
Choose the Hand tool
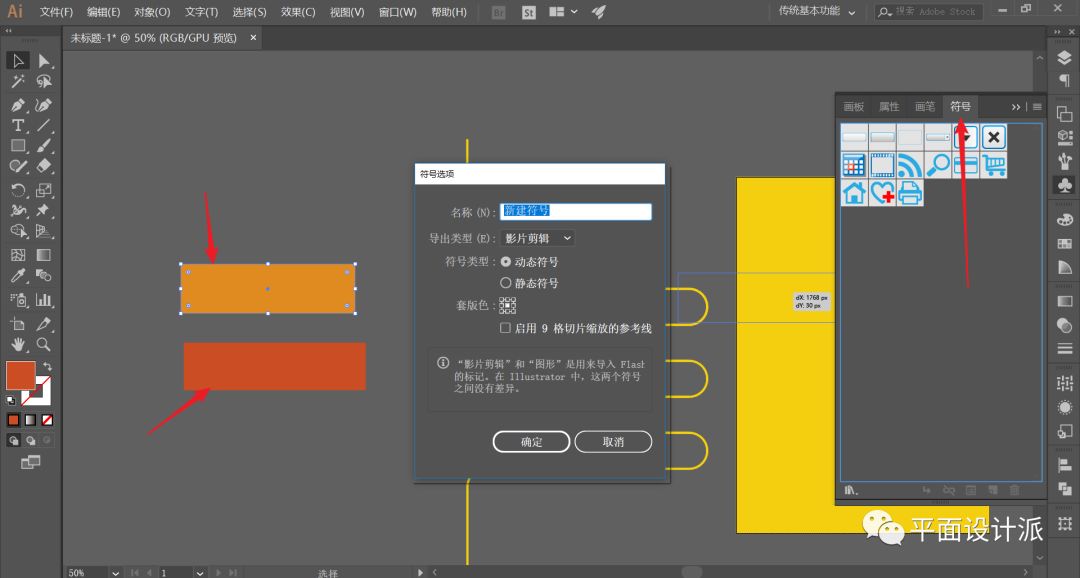point(18,344)
